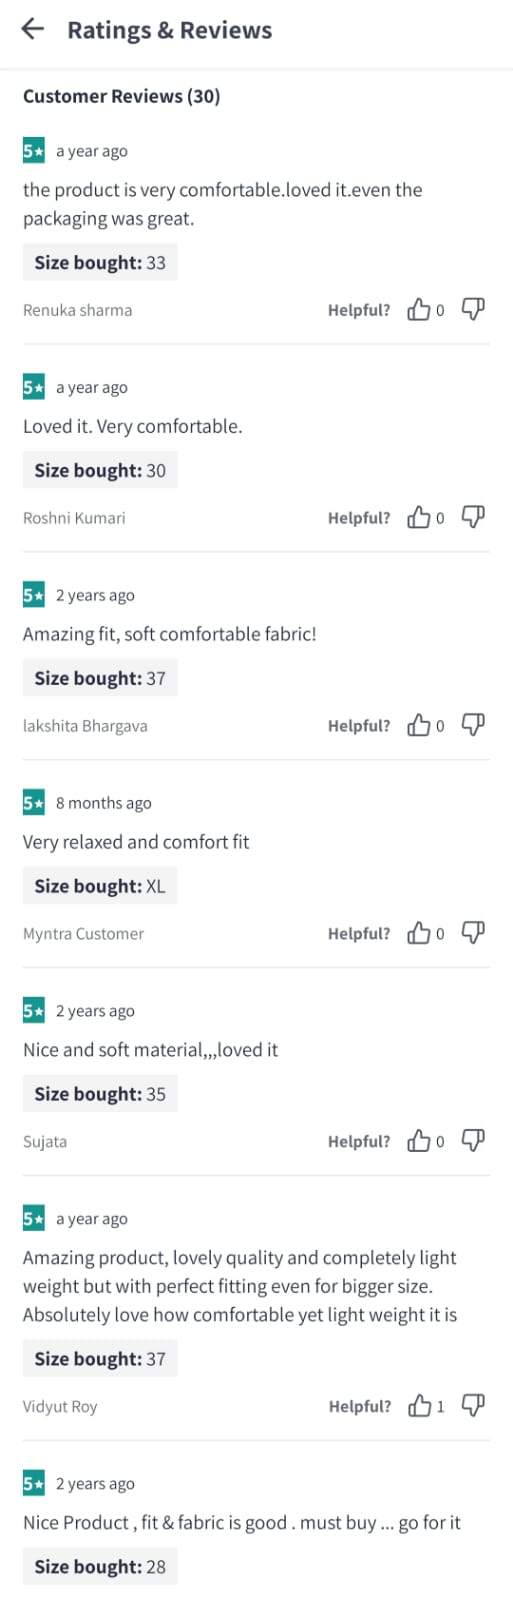Screen dimensions: 513x1600
Task: Select the Size bought: 28 tag
Action: pyautogui.click(x=100, y=1567)
